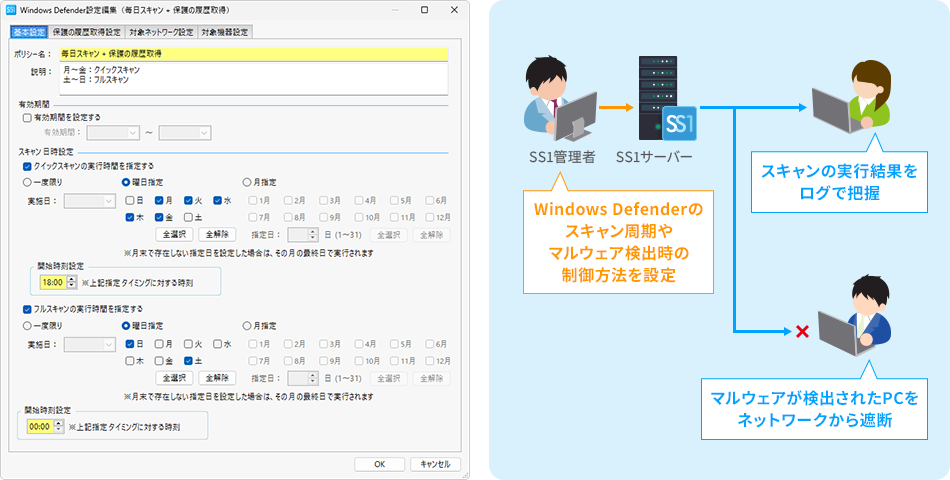Click the SS1 app icon in title bar

[x=10, y=10]
